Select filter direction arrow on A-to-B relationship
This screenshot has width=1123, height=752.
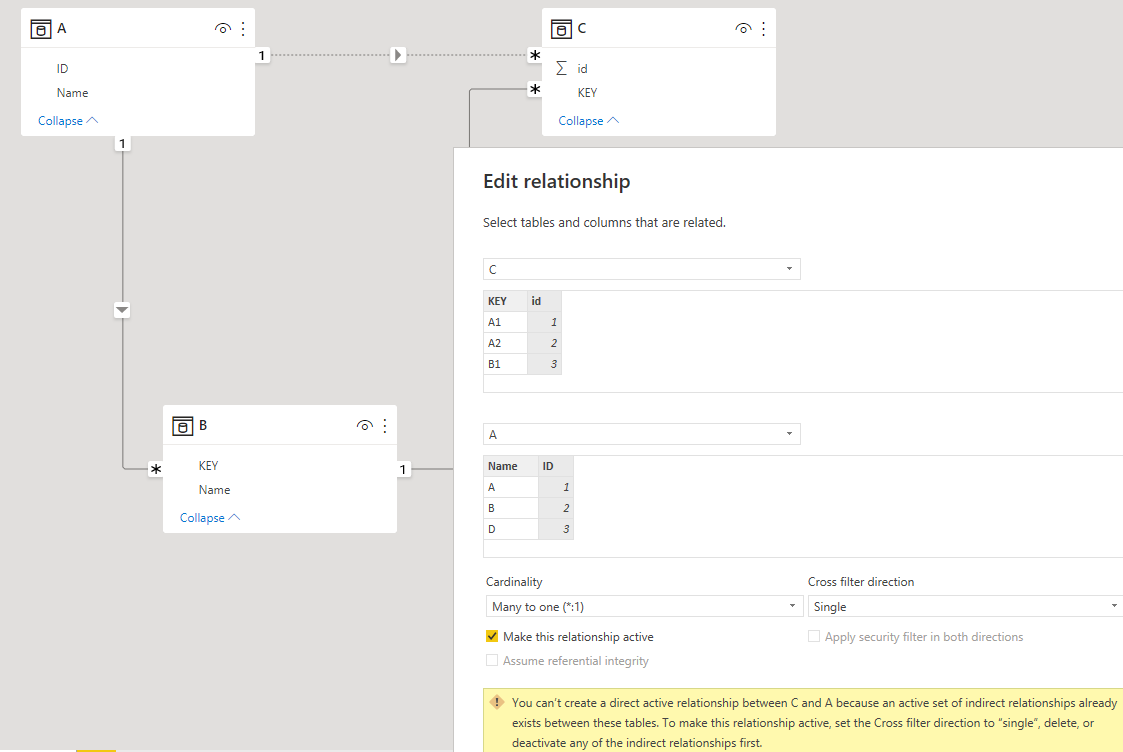(x=122, y=310)
